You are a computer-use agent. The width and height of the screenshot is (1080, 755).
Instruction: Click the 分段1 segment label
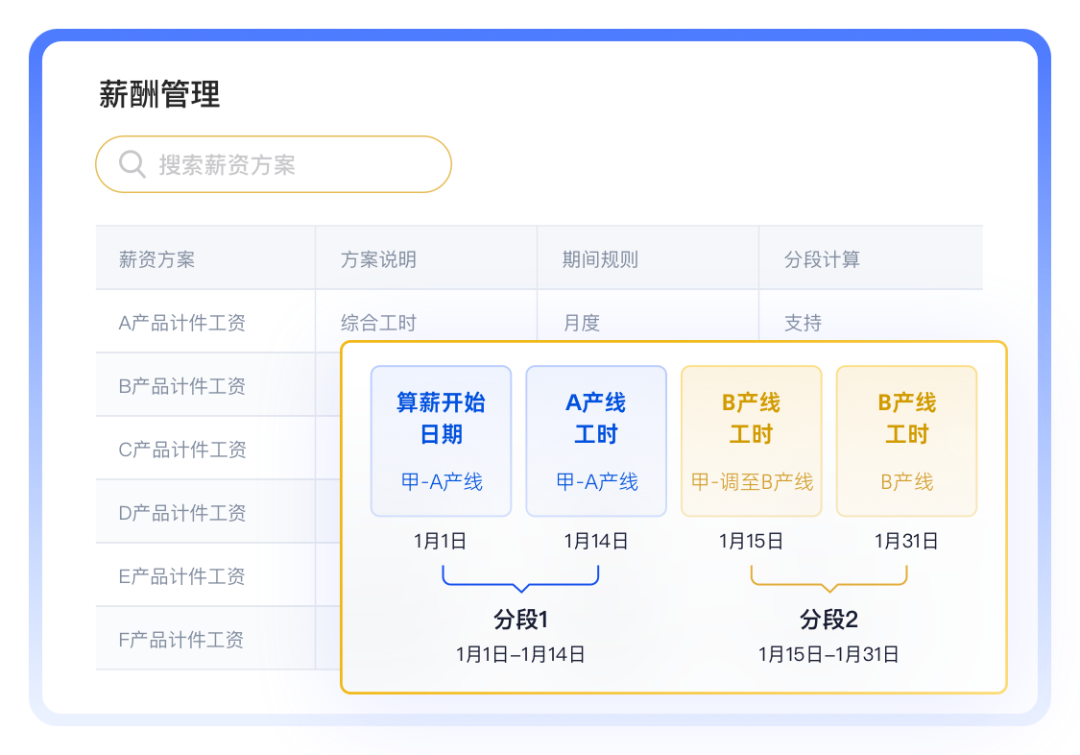point(521,619)
